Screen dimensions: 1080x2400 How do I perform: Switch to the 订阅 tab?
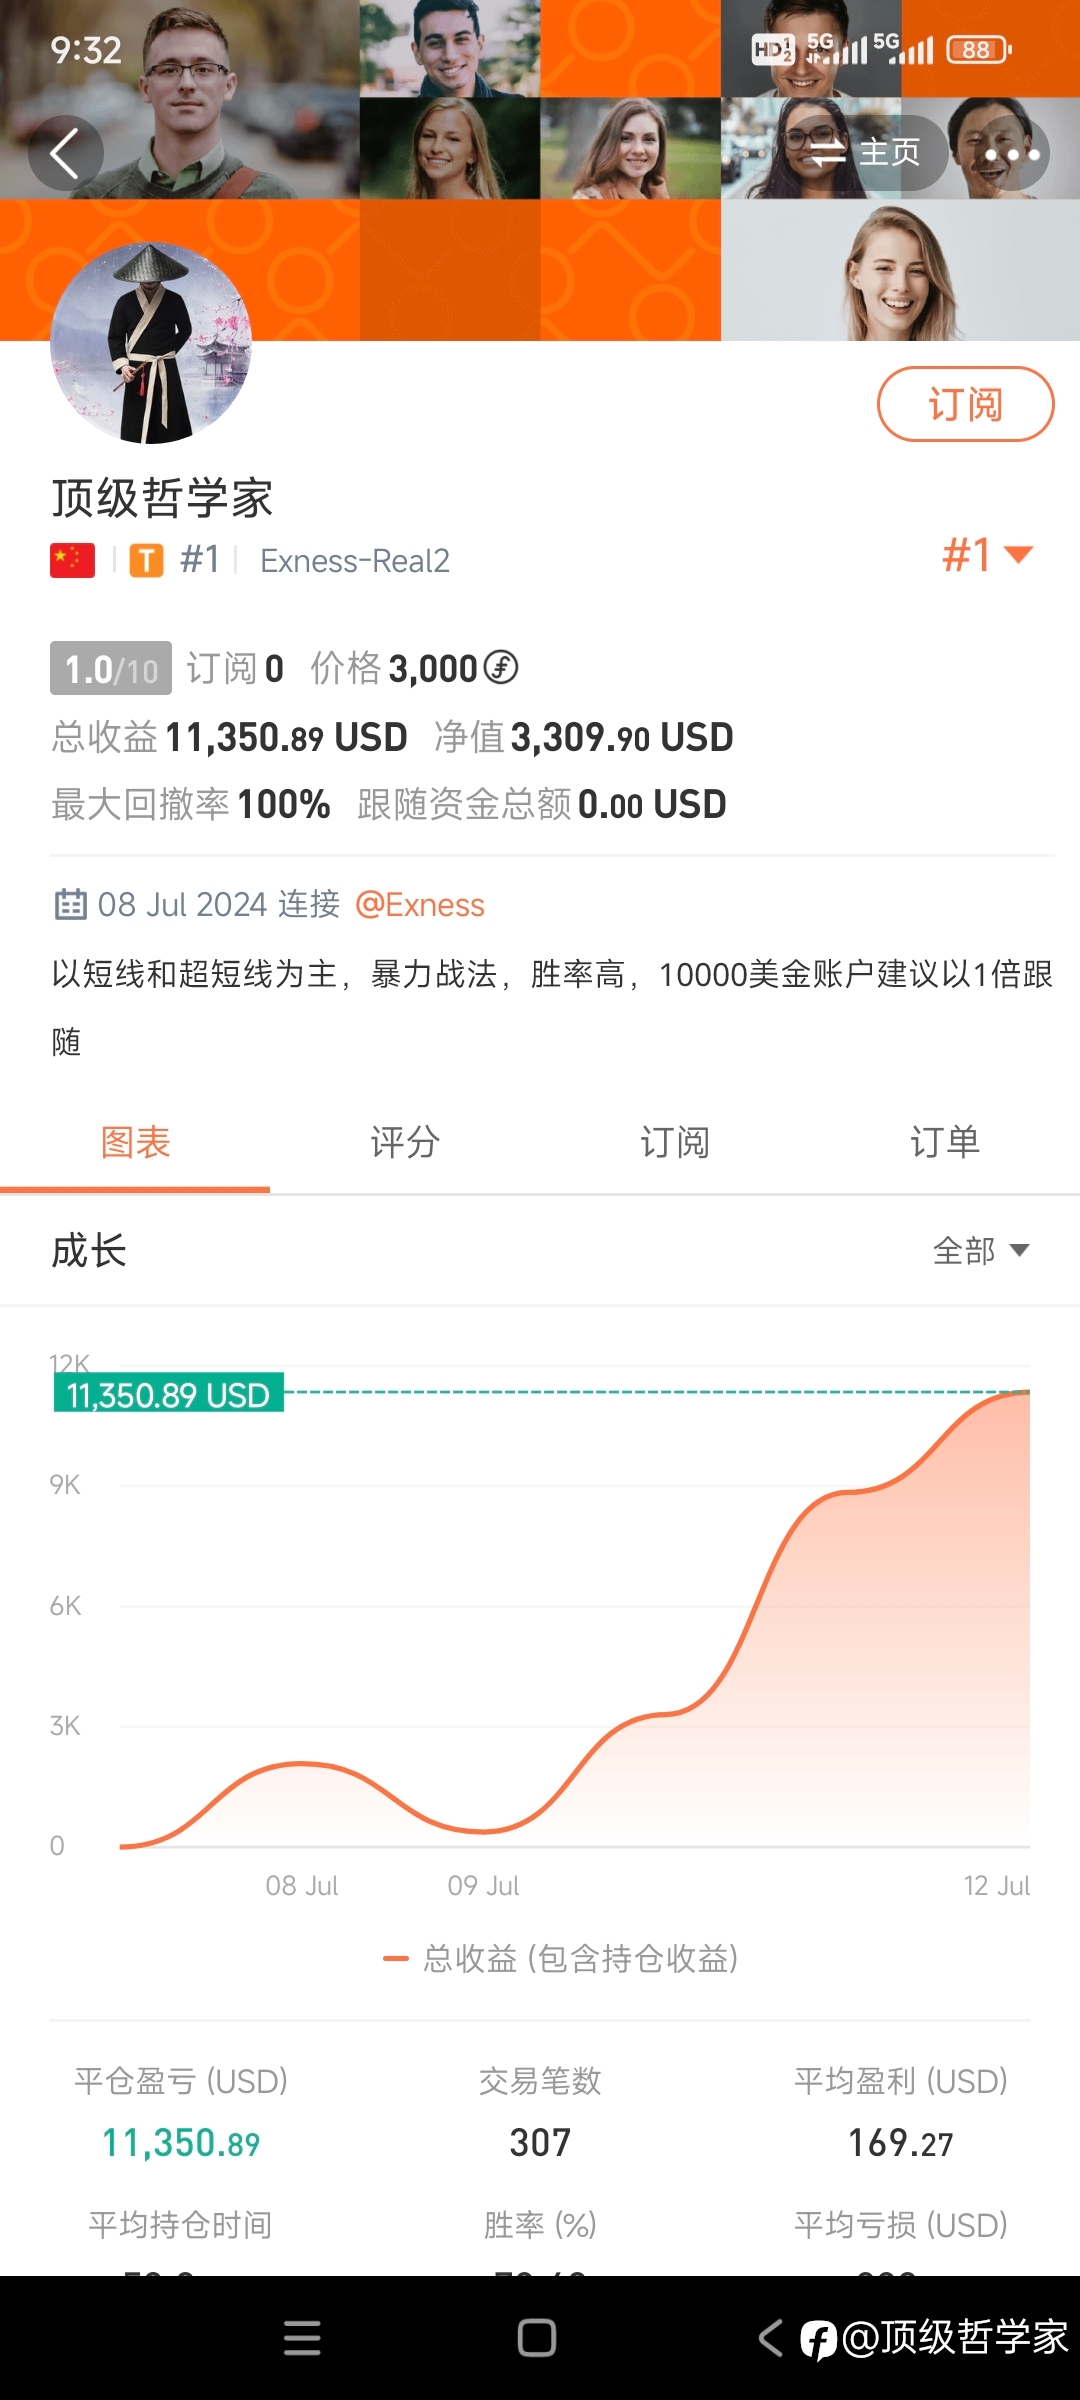[675, 1142]
